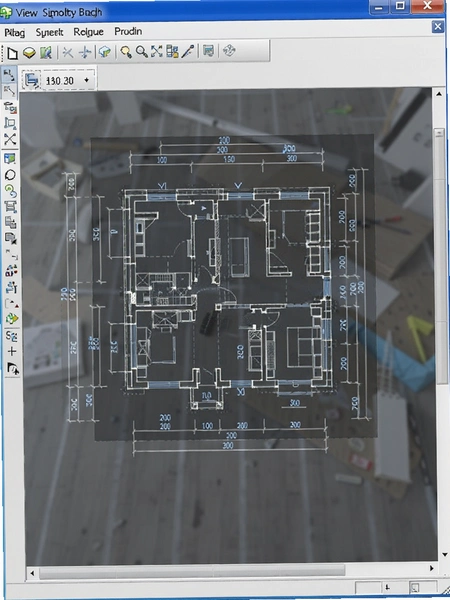Image resolution: width=450 pixels, height=600 pixels.
Task: Click the 3D box view icon
Action: point(104,52)
